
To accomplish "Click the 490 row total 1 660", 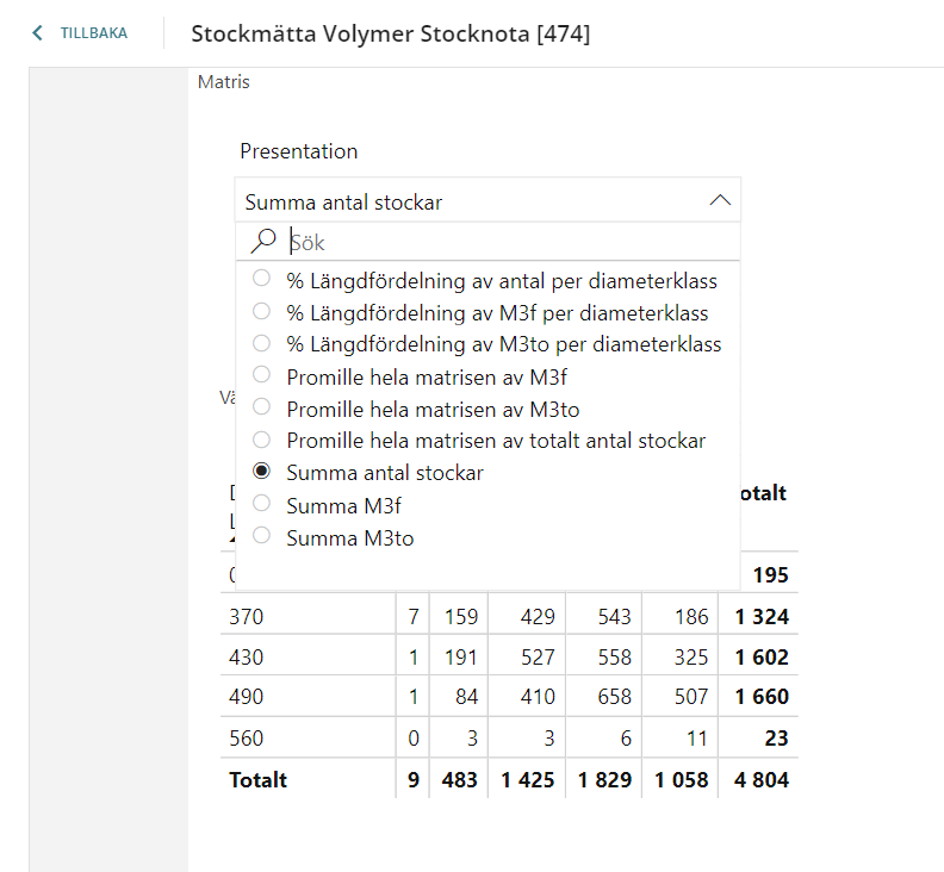I will [x=762, y=697].
